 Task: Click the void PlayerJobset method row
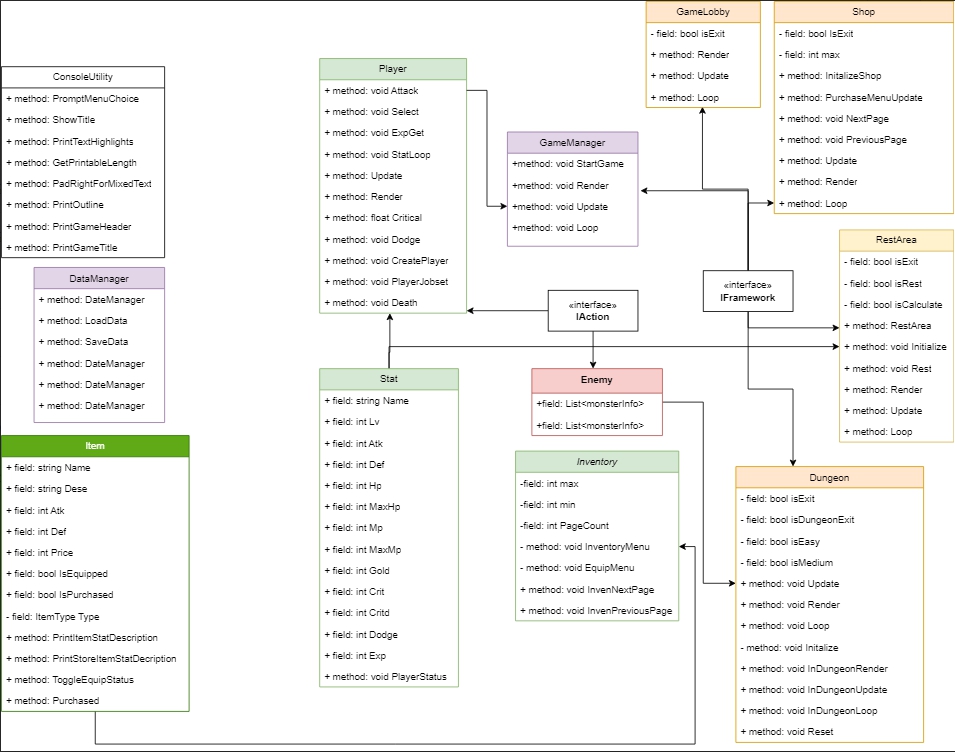(x=393, y=282)
